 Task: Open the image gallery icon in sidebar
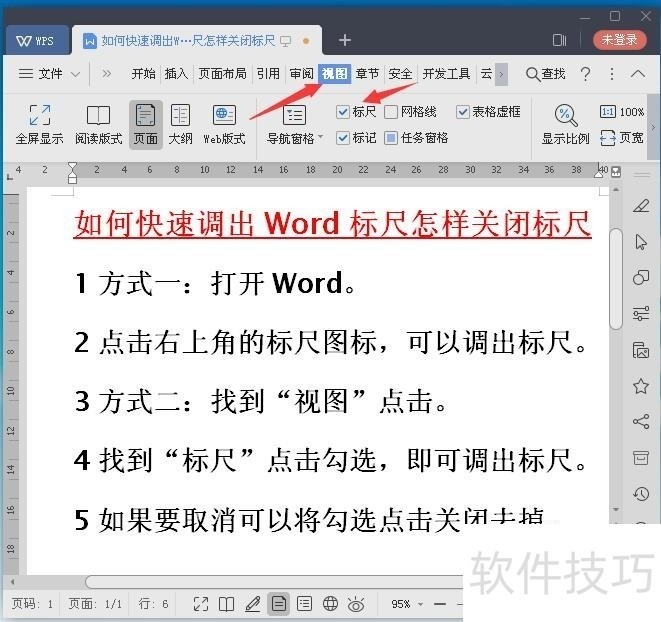(x=641, y=350)
